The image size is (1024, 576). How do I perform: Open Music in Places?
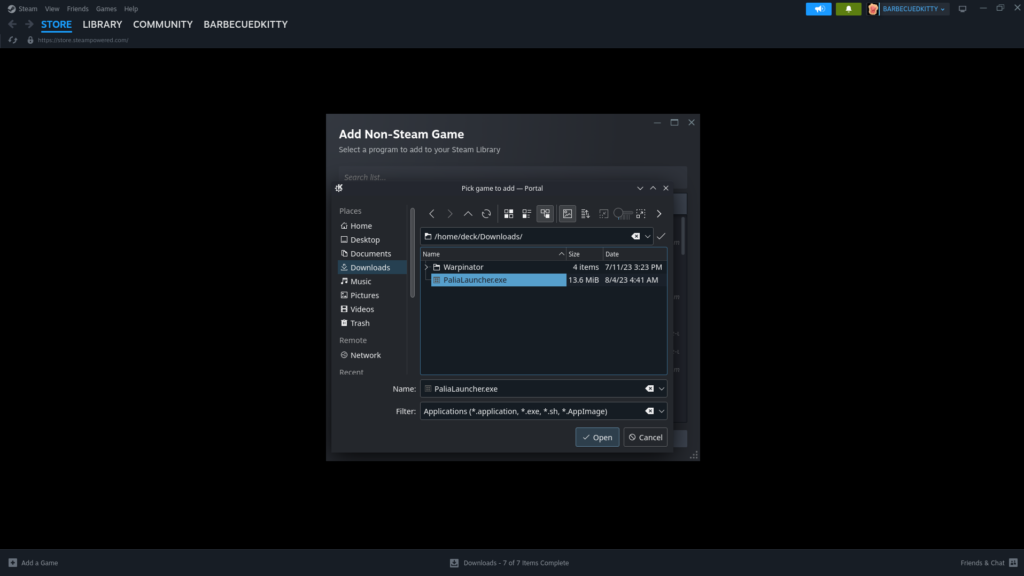click(x=372, y=281)
